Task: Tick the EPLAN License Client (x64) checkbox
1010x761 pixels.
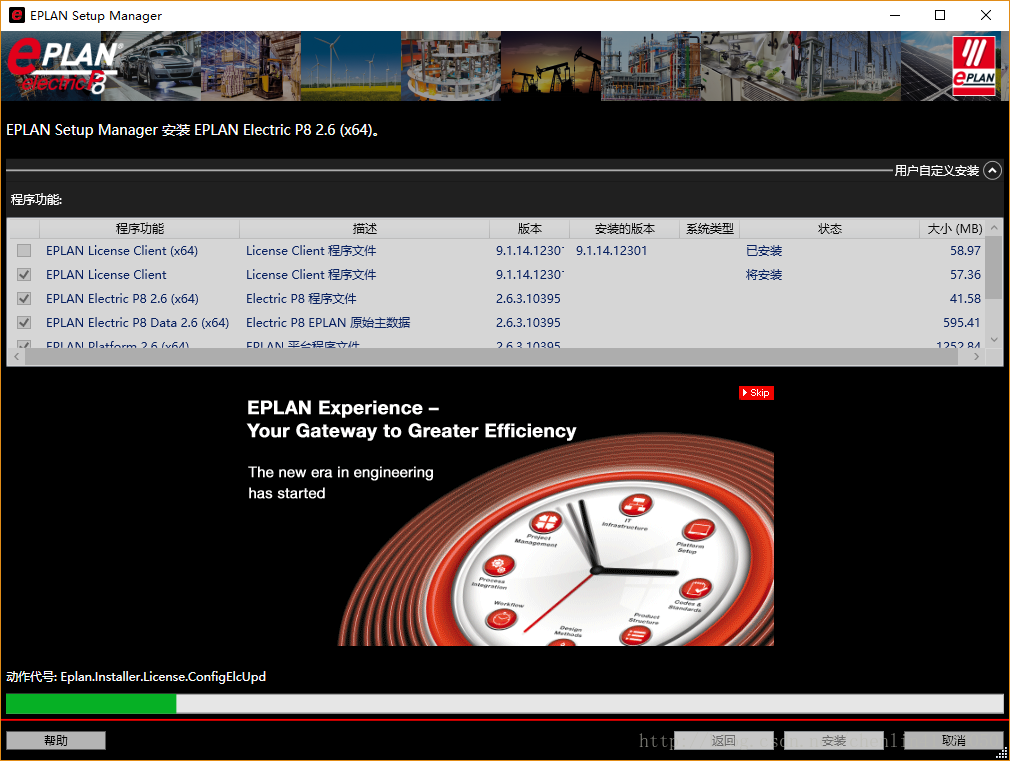Action: (24, 251)
